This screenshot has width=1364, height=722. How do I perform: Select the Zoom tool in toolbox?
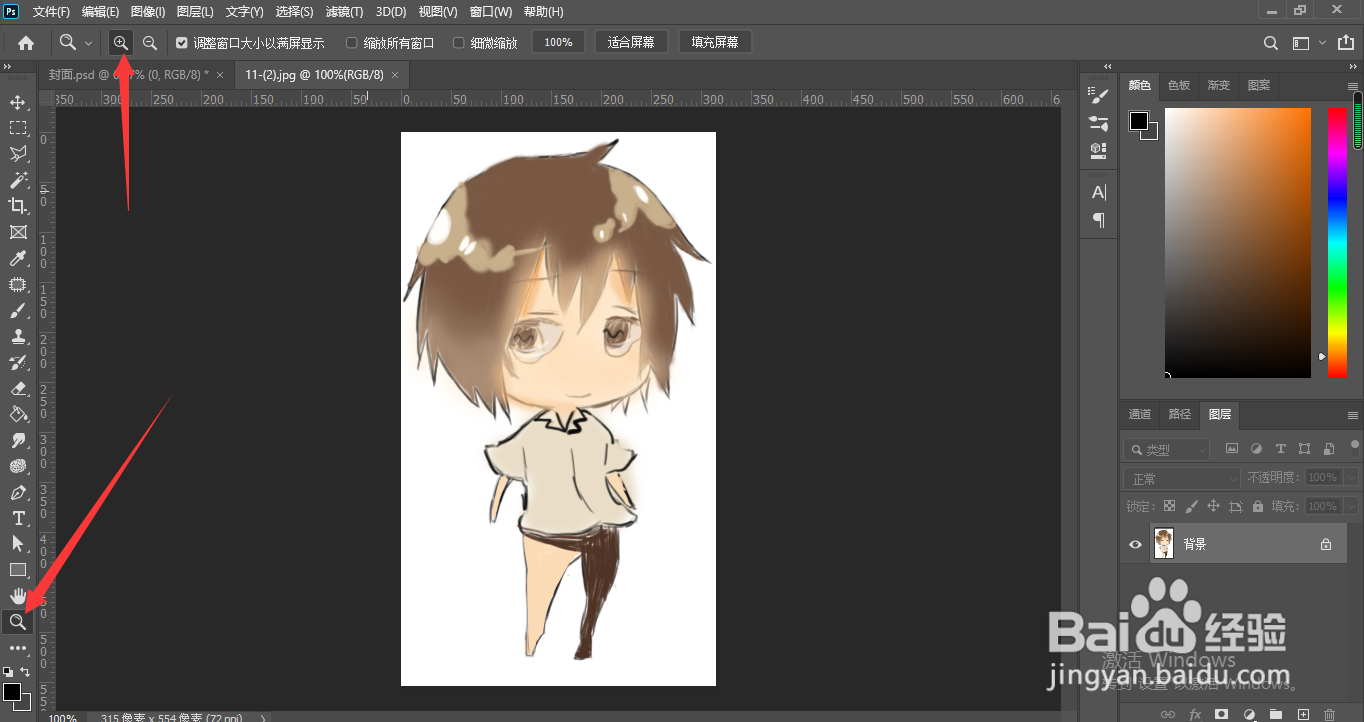[x=18, y=622]
